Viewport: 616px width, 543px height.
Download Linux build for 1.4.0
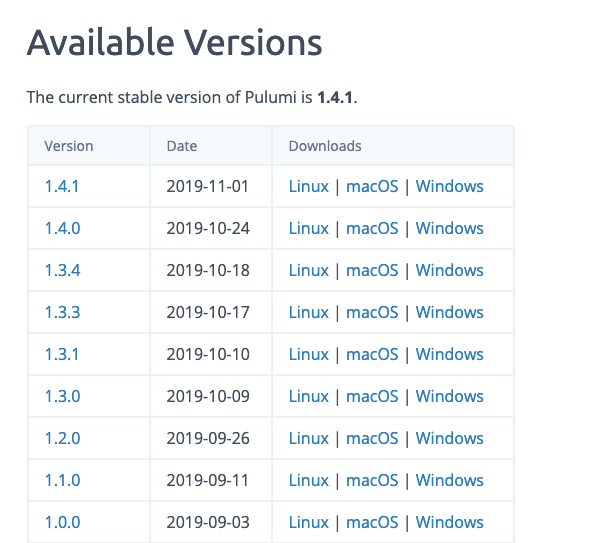pyautogui.click(x=308, y=228)
